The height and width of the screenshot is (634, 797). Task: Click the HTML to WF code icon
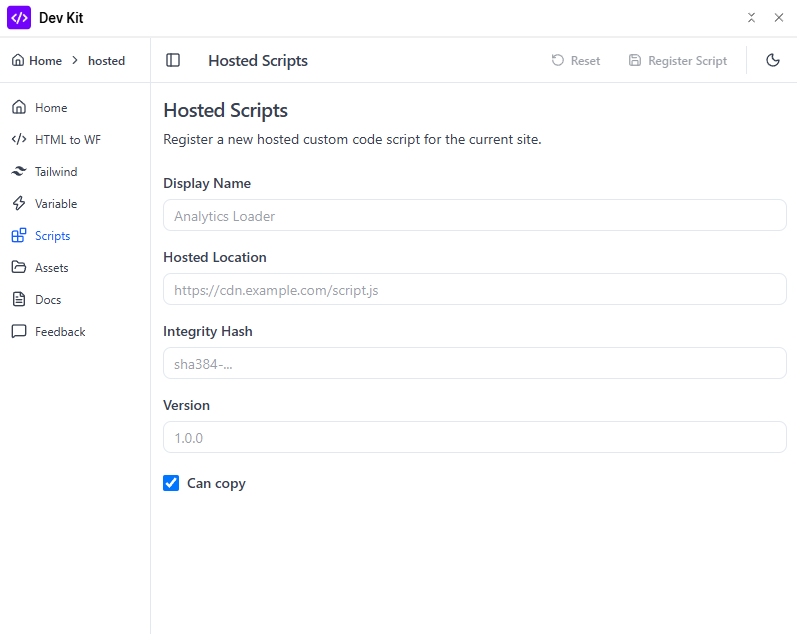click(x=19, y=139)
